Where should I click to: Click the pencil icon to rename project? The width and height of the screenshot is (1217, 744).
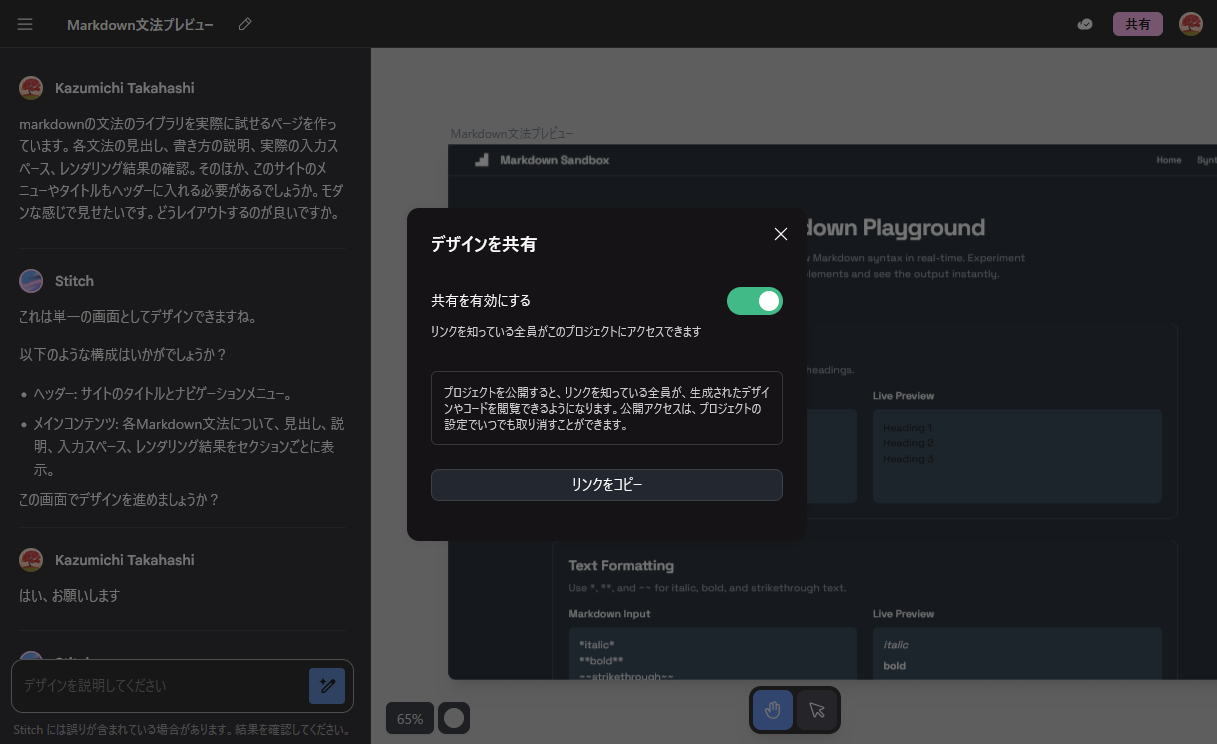245,24
